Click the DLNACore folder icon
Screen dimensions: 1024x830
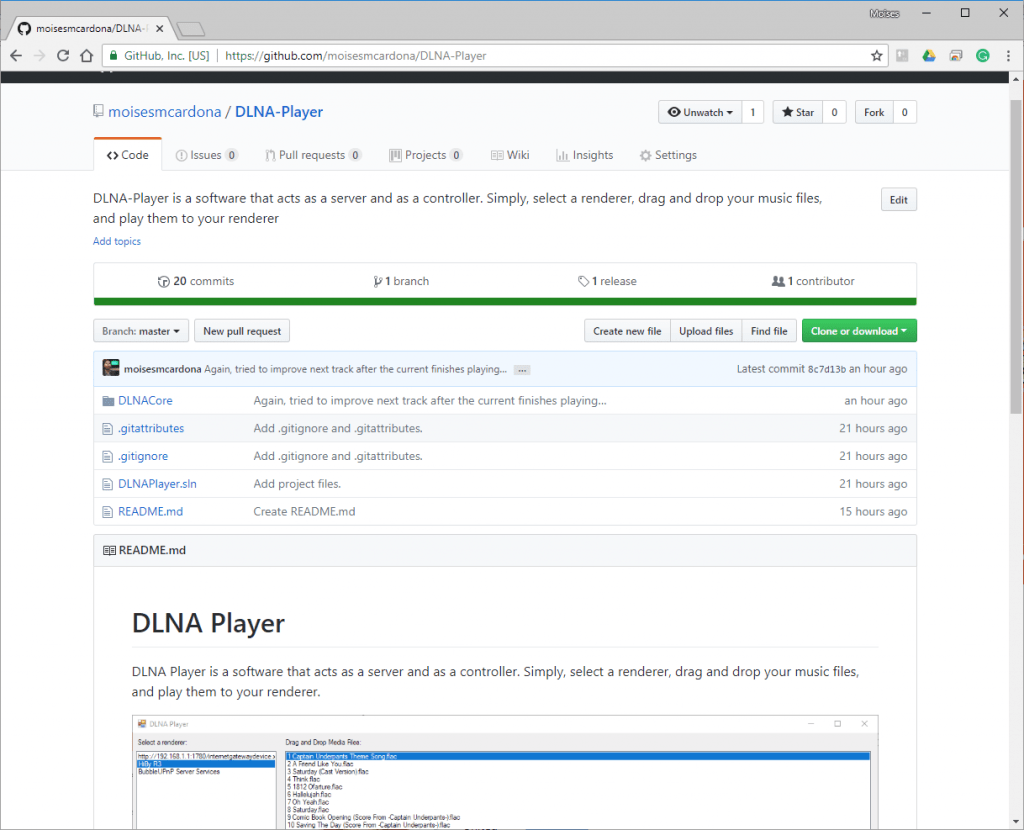[x=108, y=401]
